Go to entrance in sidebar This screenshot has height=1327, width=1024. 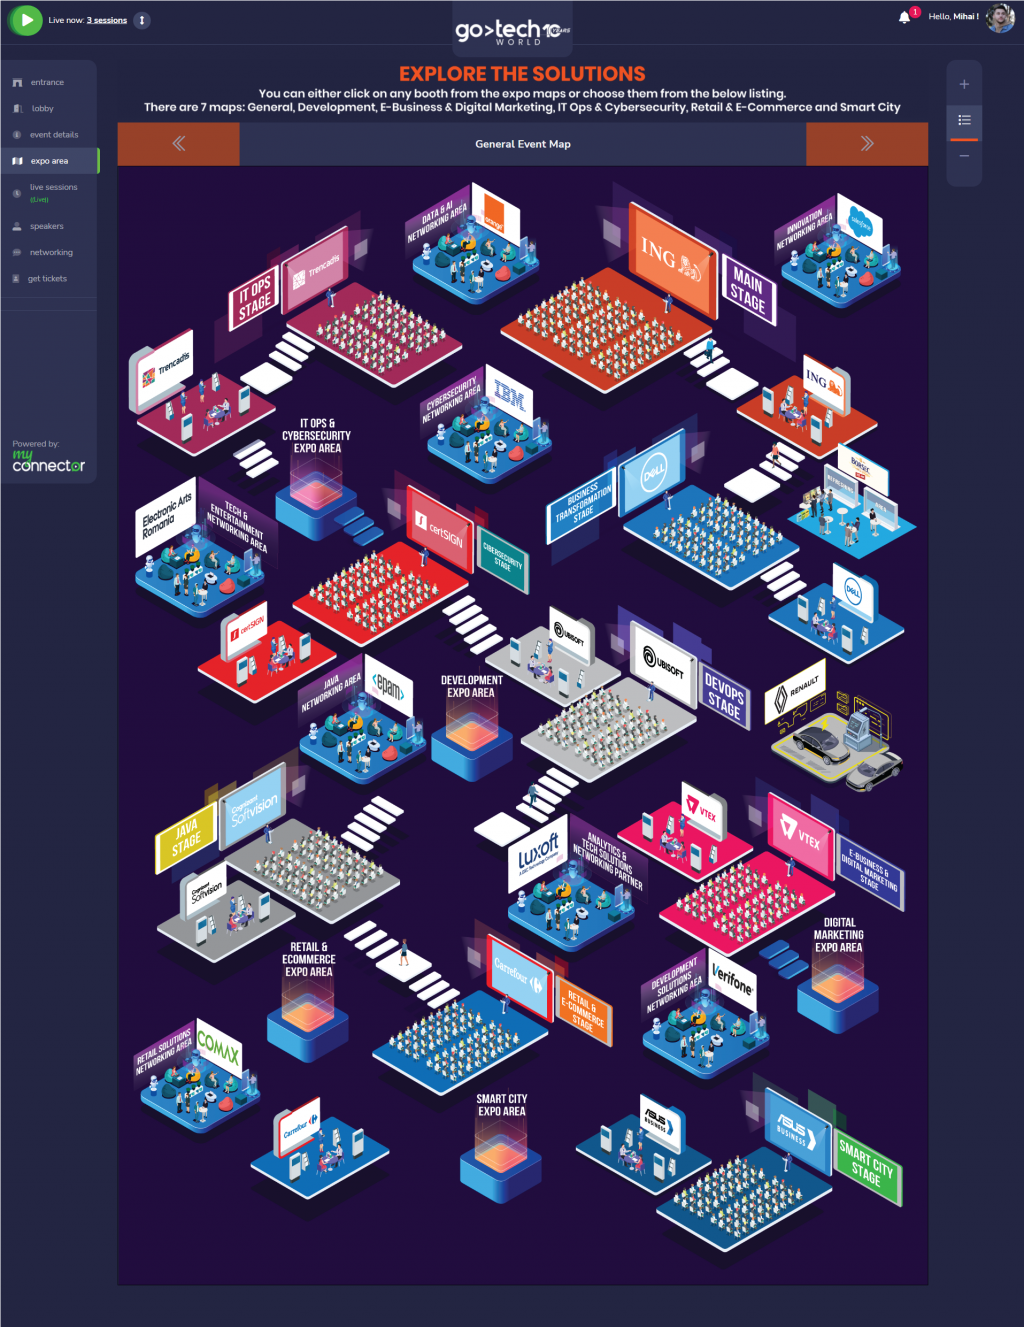point(46,82)
